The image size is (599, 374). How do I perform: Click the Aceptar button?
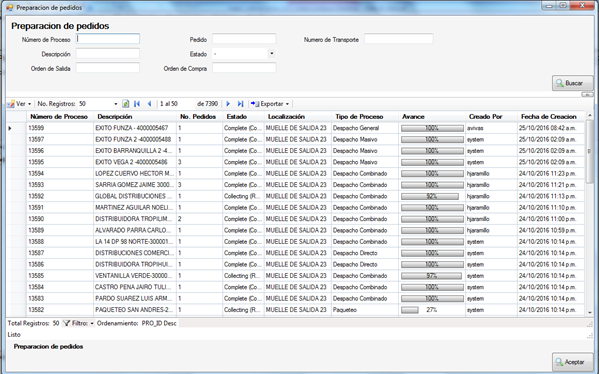point(573,362)
